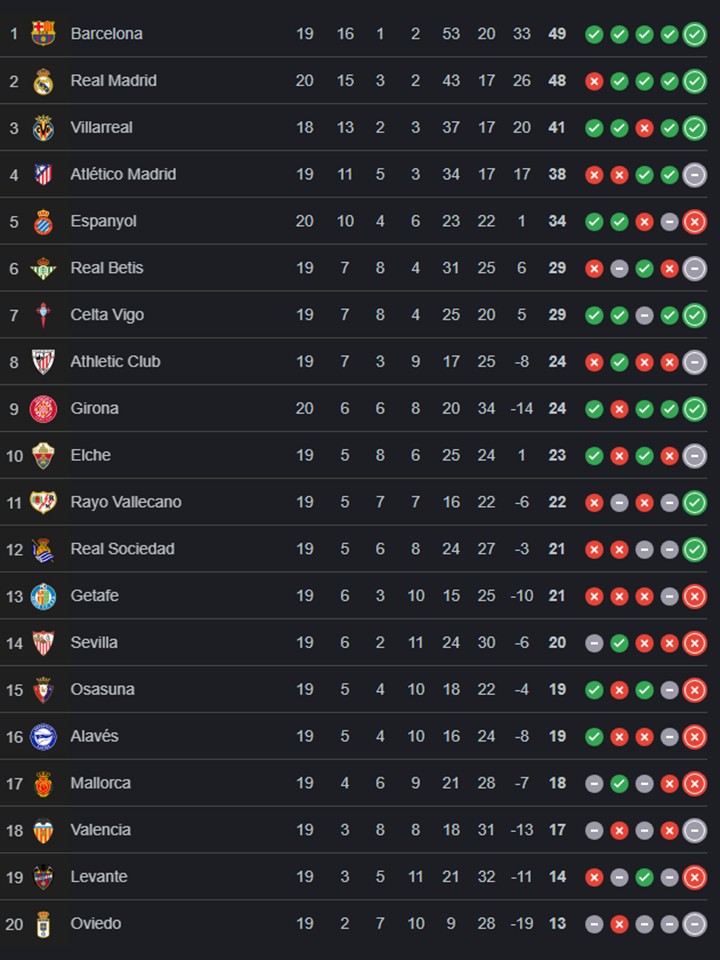Click the Atlético Madrid club crest

43,175
